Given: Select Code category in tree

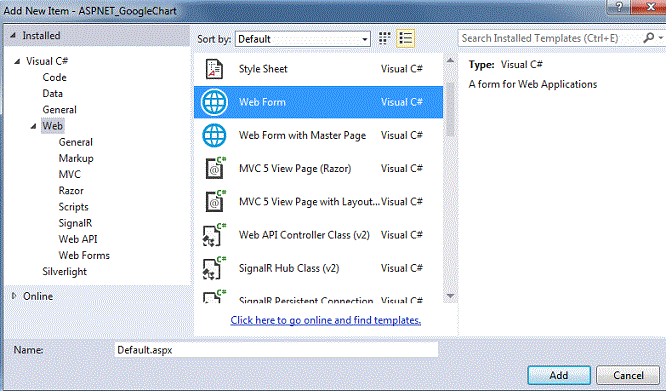Looking at the screenshot, I should click(54, 77).
